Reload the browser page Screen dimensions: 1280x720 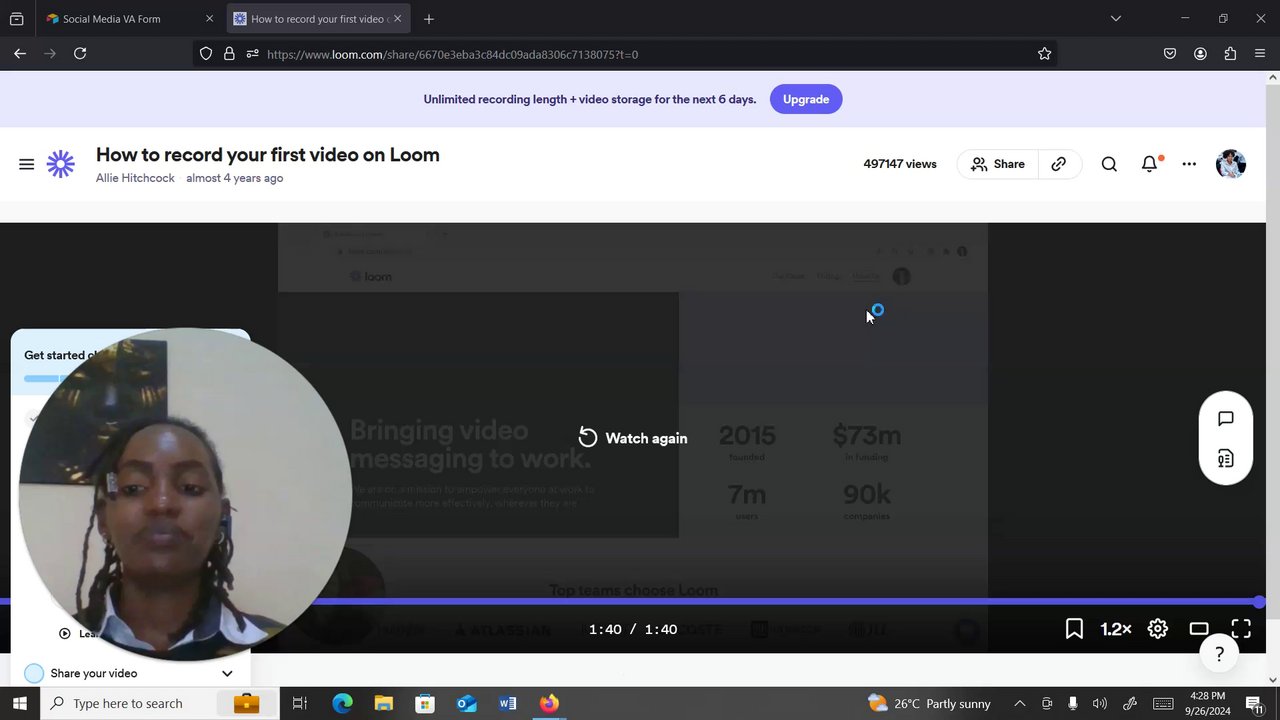(x=80, y=54)
